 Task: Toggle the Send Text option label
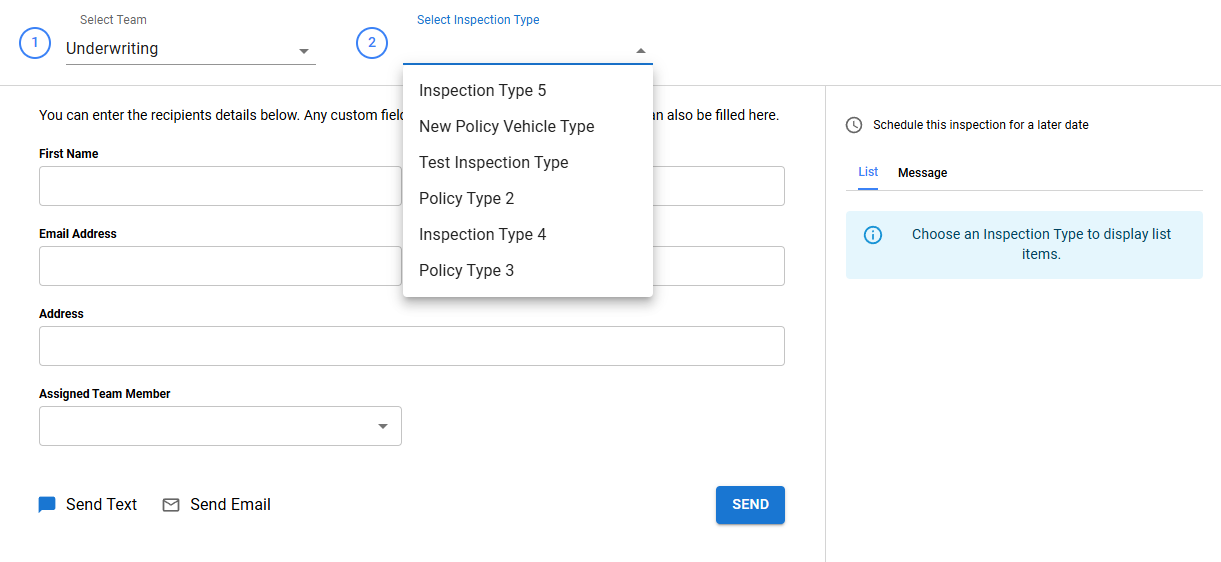tap(102, 505)
